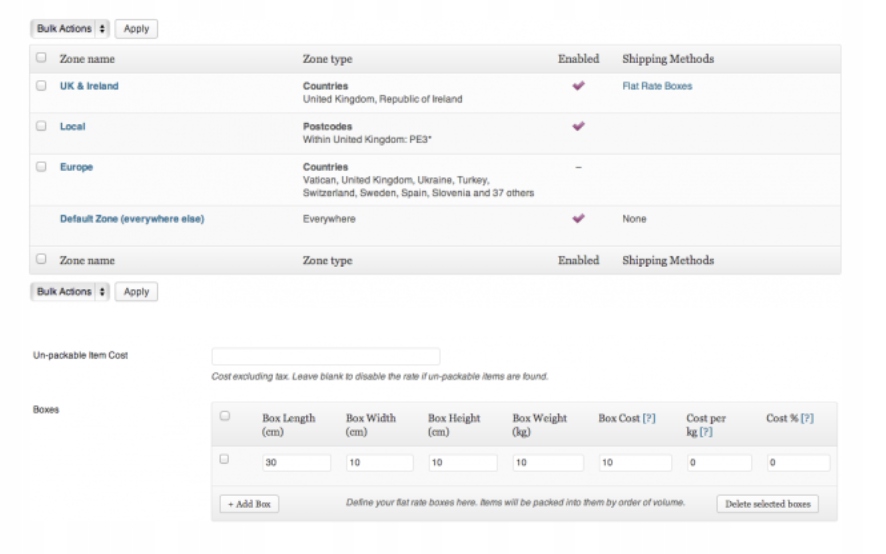The width and height of the screenshot is (886, 554).
Task: Click Delete selected boxes button
Action: pyautogui.click(x=767, y=504)
